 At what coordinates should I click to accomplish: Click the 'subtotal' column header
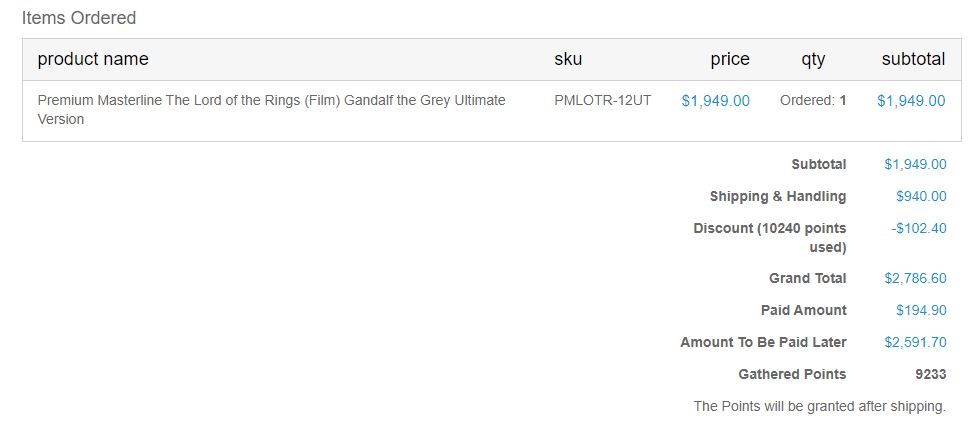point(913,59)
